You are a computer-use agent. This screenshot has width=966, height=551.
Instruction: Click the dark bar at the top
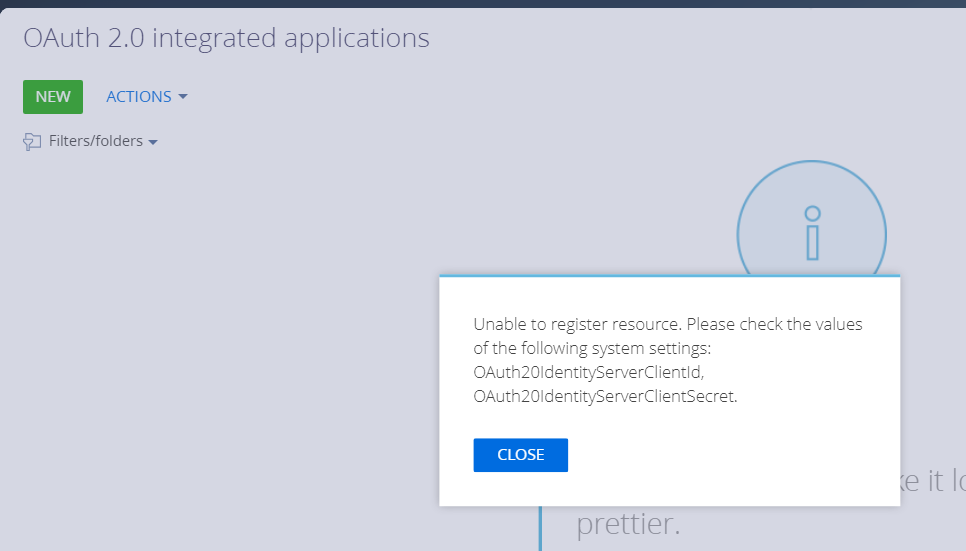click(x=483, y=4)
